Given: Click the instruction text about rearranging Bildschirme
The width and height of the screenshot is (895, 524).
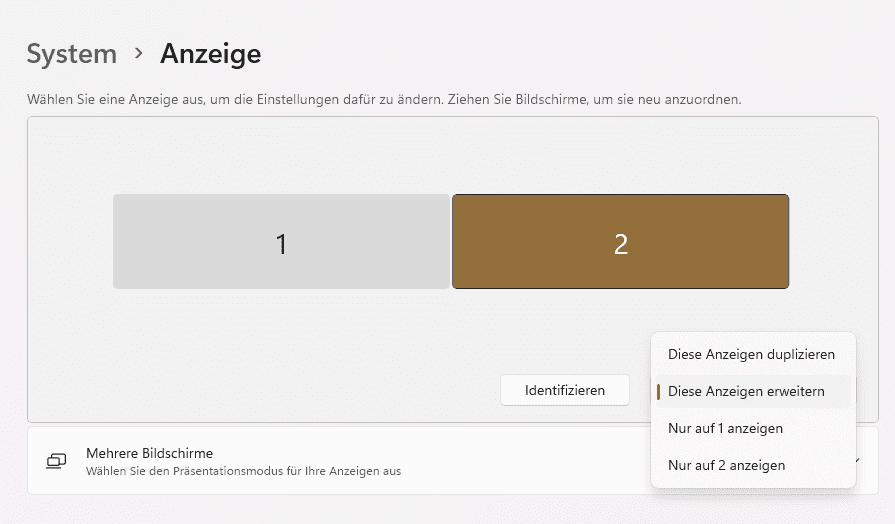Looking at the screenshot, I should click(384, 99).
